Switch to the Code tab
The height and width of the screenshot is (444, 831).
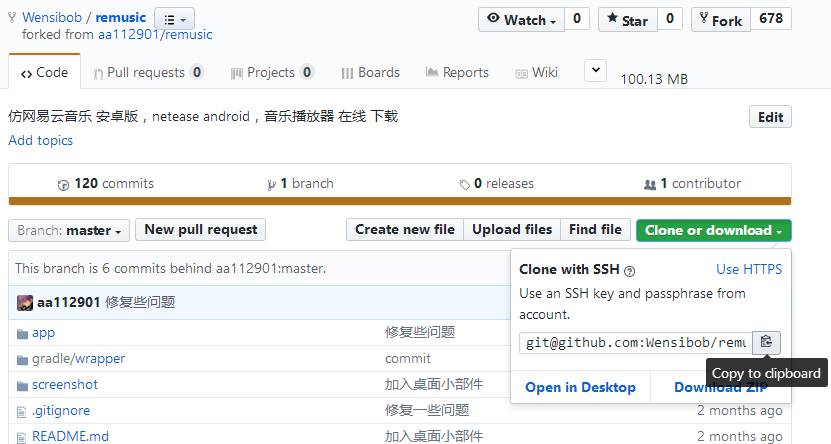click(x=45, y=73)
